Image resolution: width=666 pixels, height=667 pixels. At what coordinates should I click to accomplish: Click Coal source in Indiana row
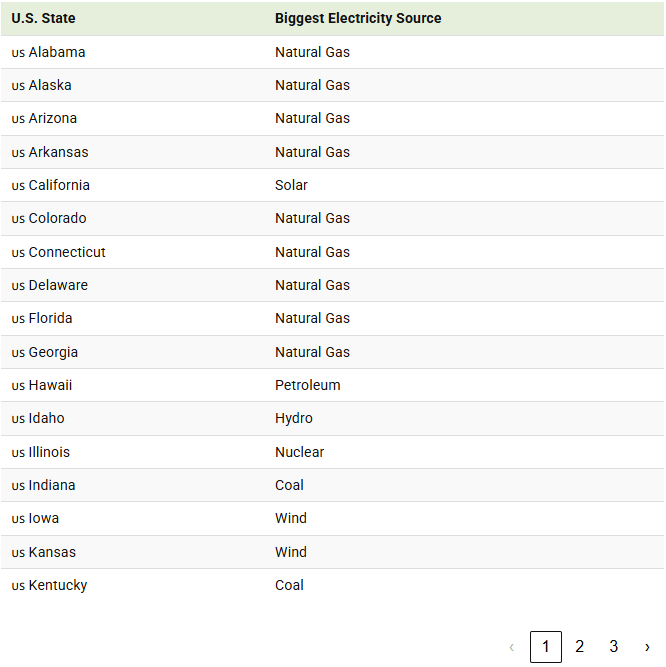(289, 485)
